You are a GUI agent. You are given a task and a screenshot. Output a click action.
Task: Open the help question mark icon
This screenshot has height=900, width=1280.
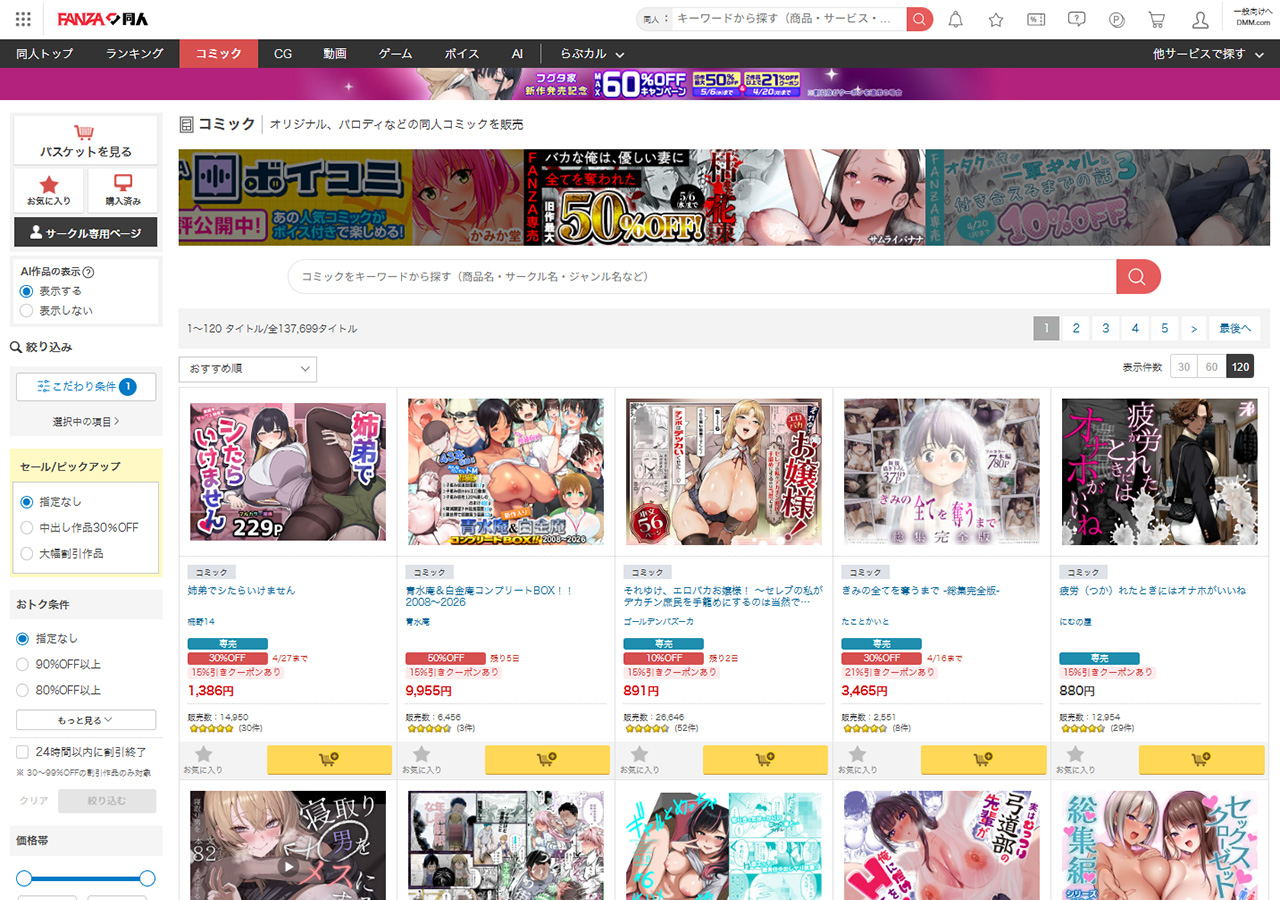point(1076,20)
